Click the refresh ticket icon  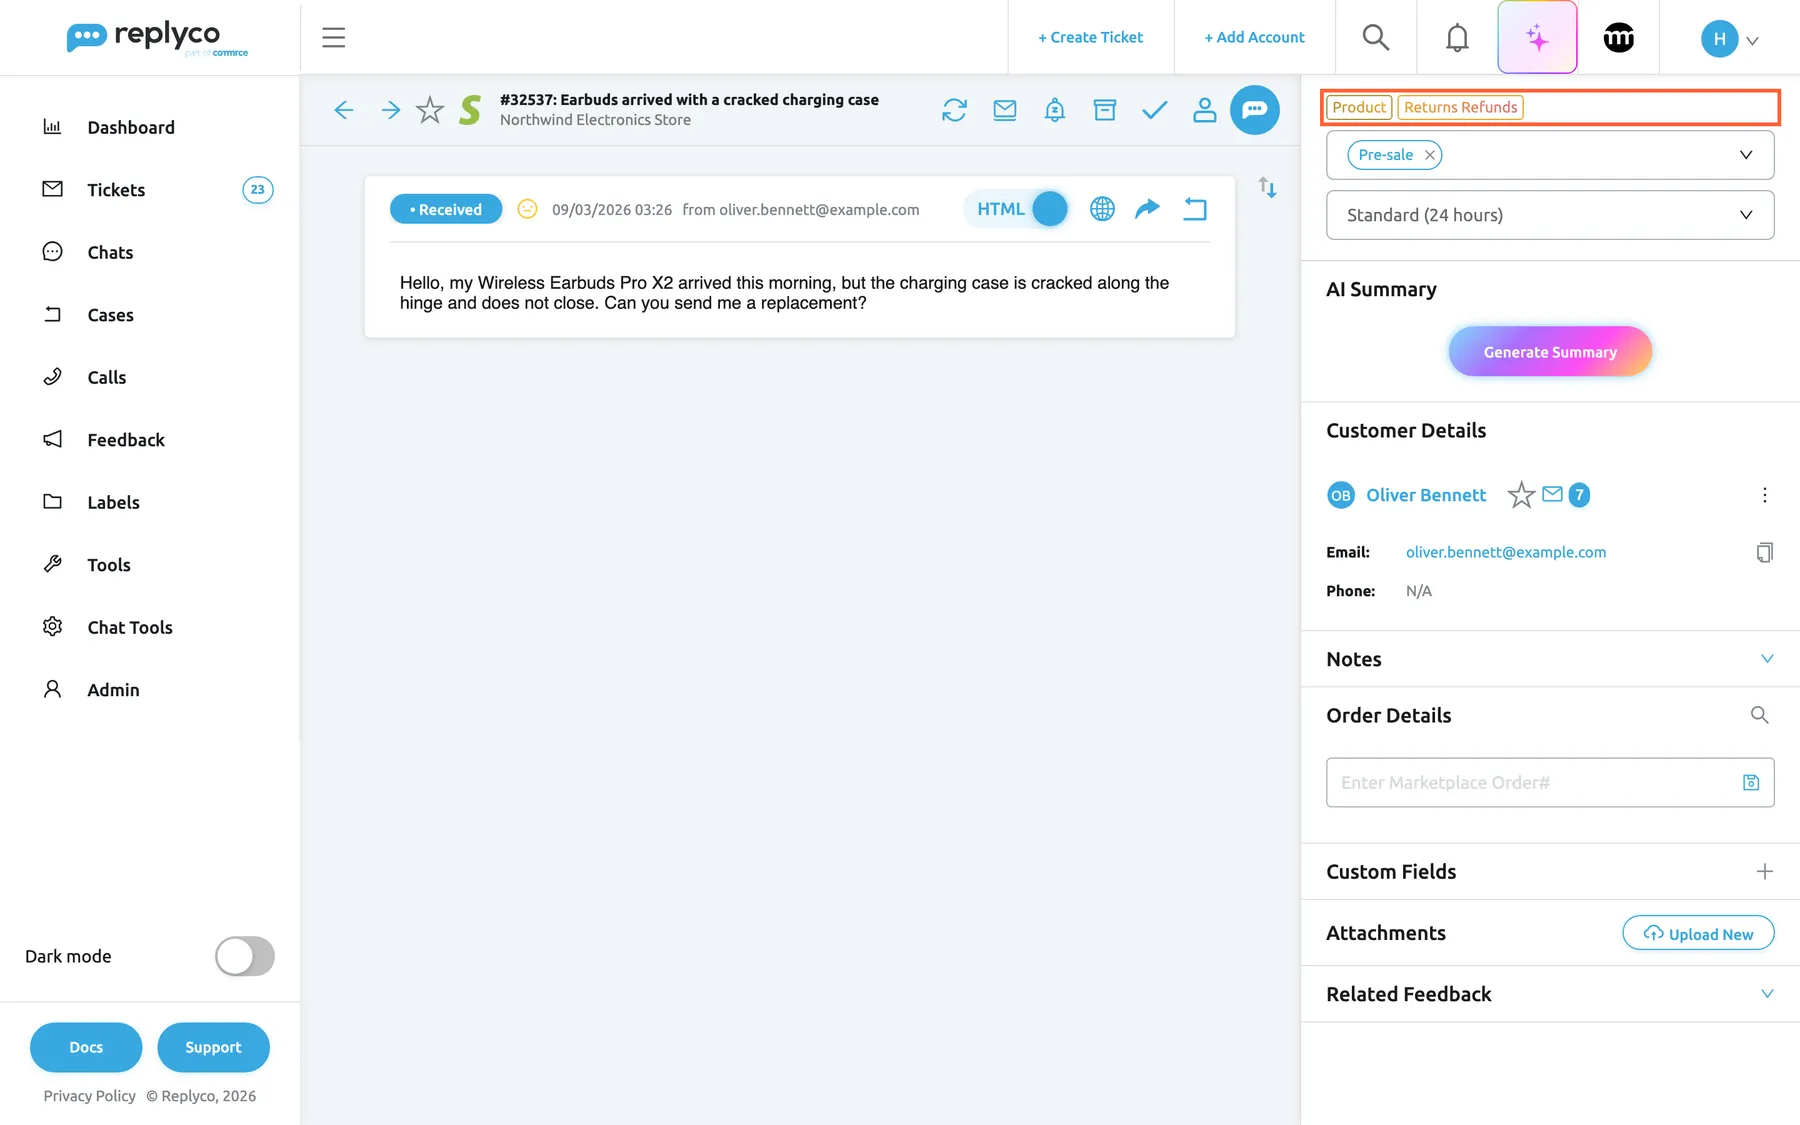tap(954, 110)
